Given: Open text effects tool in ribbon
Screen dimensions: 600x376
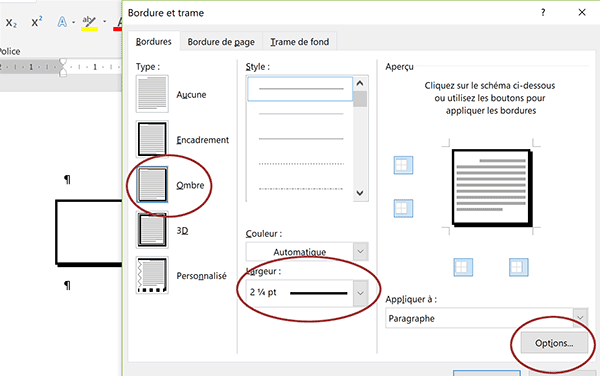Looking at the screenshot, I should coord(62,22).
